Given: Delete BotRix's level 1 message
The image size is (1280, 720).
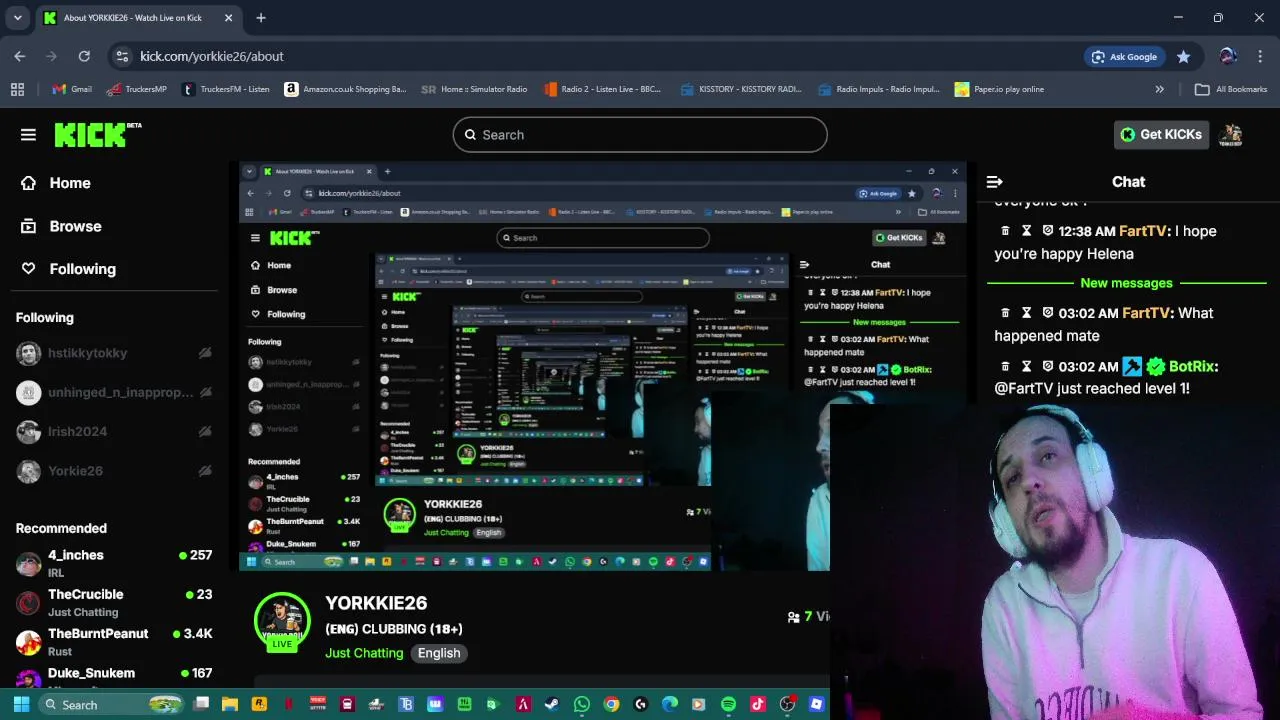Looking at the screenshot, I should (1005, 367).
